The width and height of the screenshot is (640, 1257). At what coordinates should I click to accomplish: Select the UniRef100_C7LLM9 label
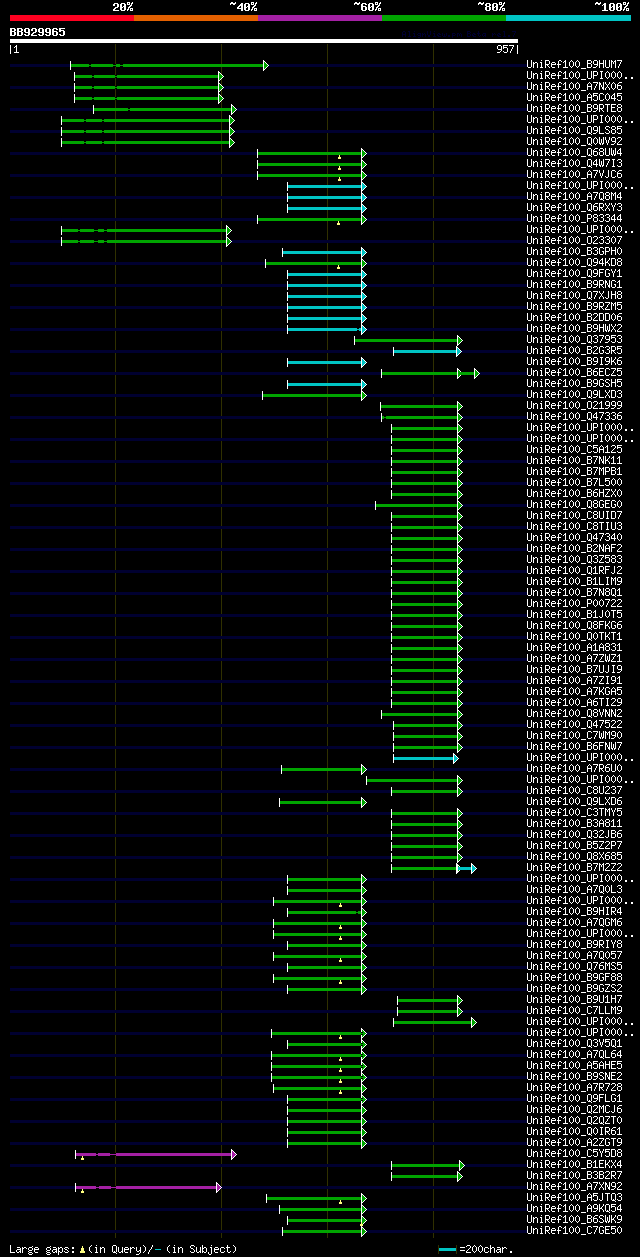pyautogui.click(x=574, y=1011)
